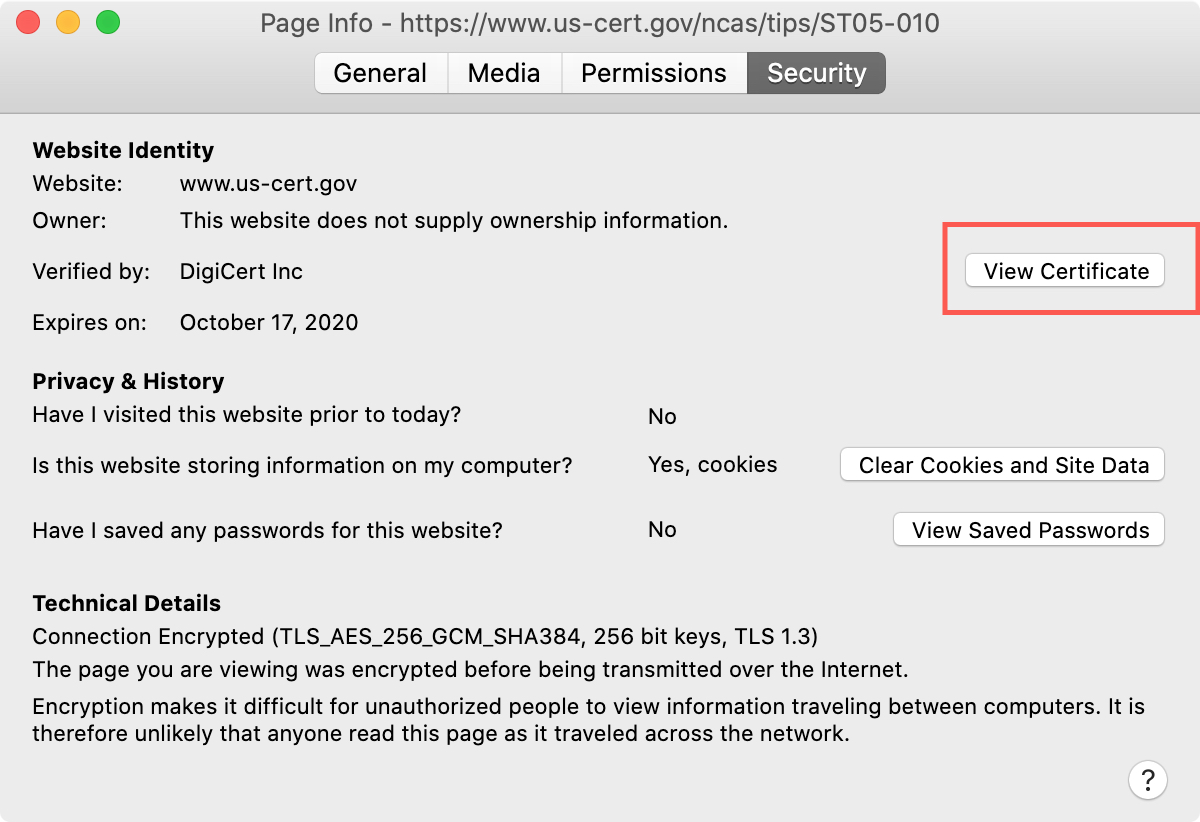
Task: Click the Technical Details heading
Action: [127, 604]
